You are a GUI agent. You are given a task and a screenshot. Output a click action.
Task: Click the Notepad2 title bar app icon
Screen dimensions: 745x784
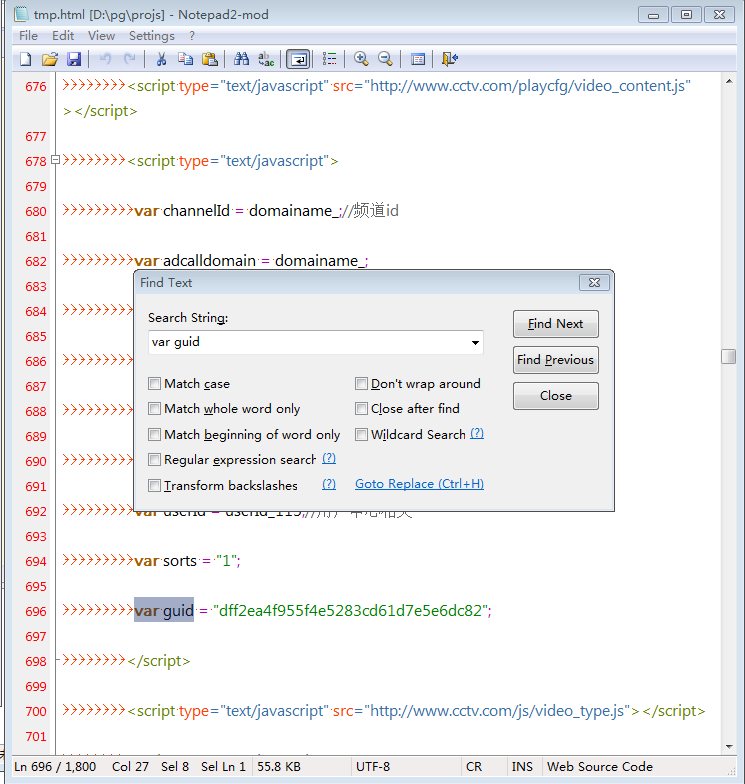click(x=21, y=14)
